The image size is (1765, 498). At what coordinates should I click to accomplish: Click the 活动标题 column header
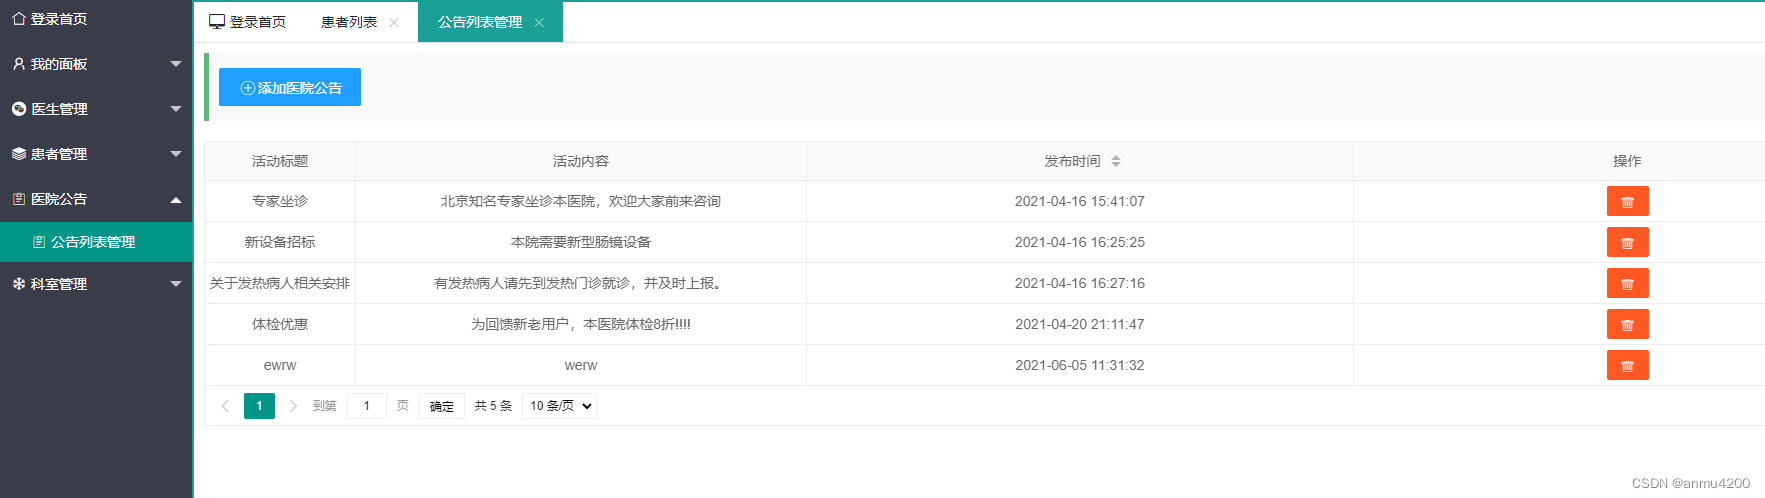(280, 161)
